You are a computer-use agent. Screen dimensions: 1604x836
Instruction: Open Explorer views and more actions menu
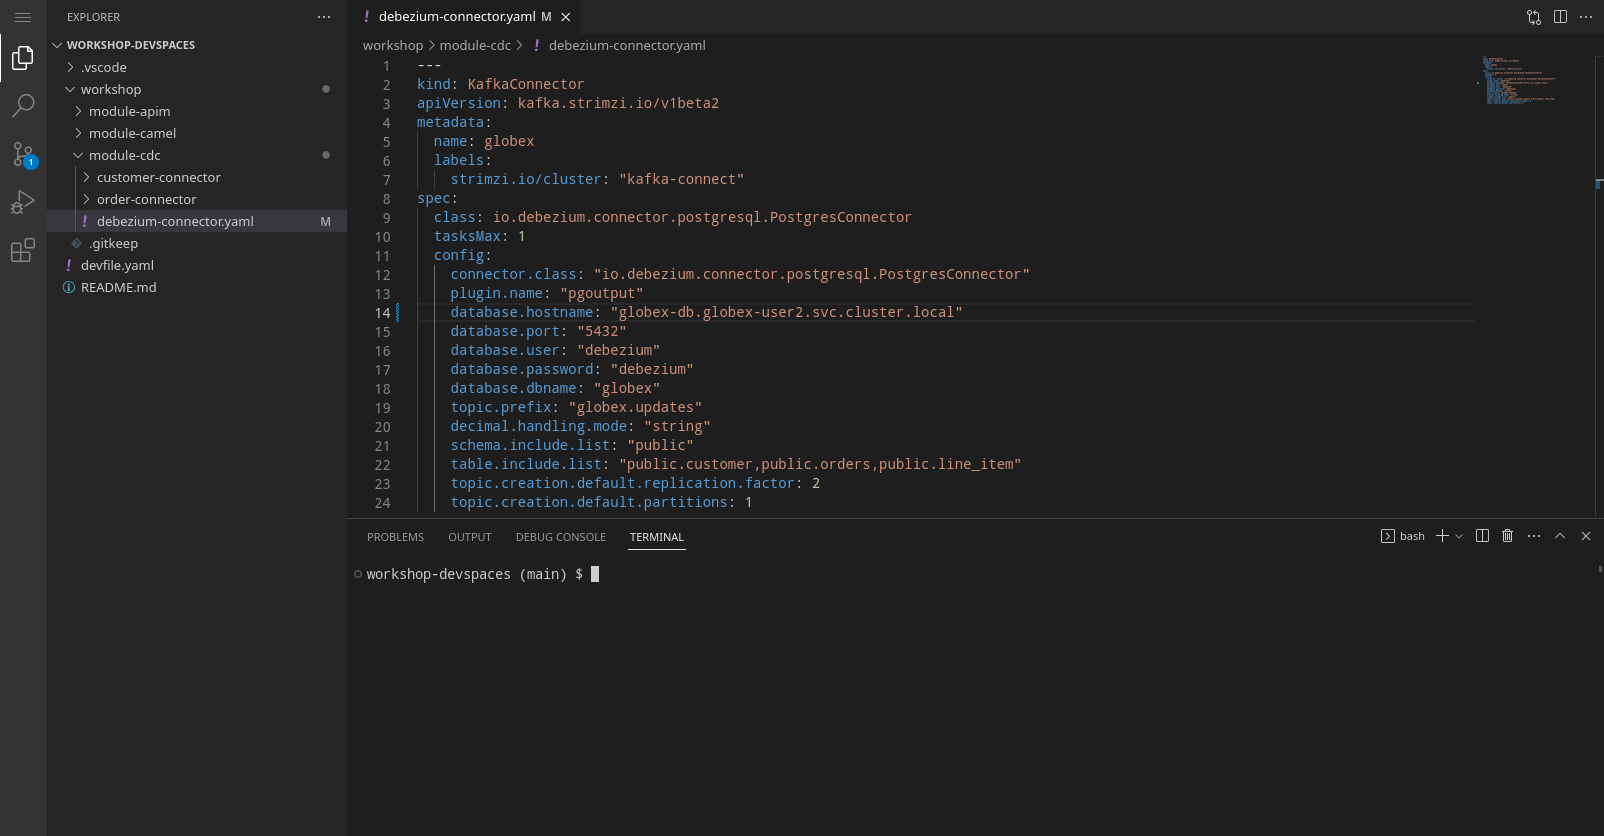point(324,17)
